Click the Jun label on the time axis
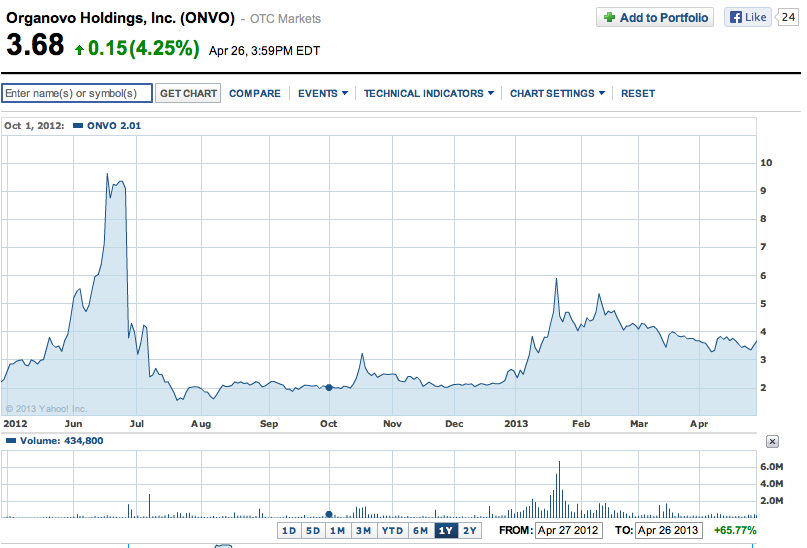The image size is (807, 548). point(74,423)
